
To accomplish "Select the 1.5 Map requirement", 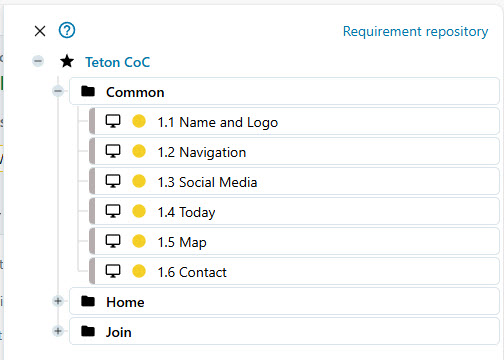I will tap(294, 241).
